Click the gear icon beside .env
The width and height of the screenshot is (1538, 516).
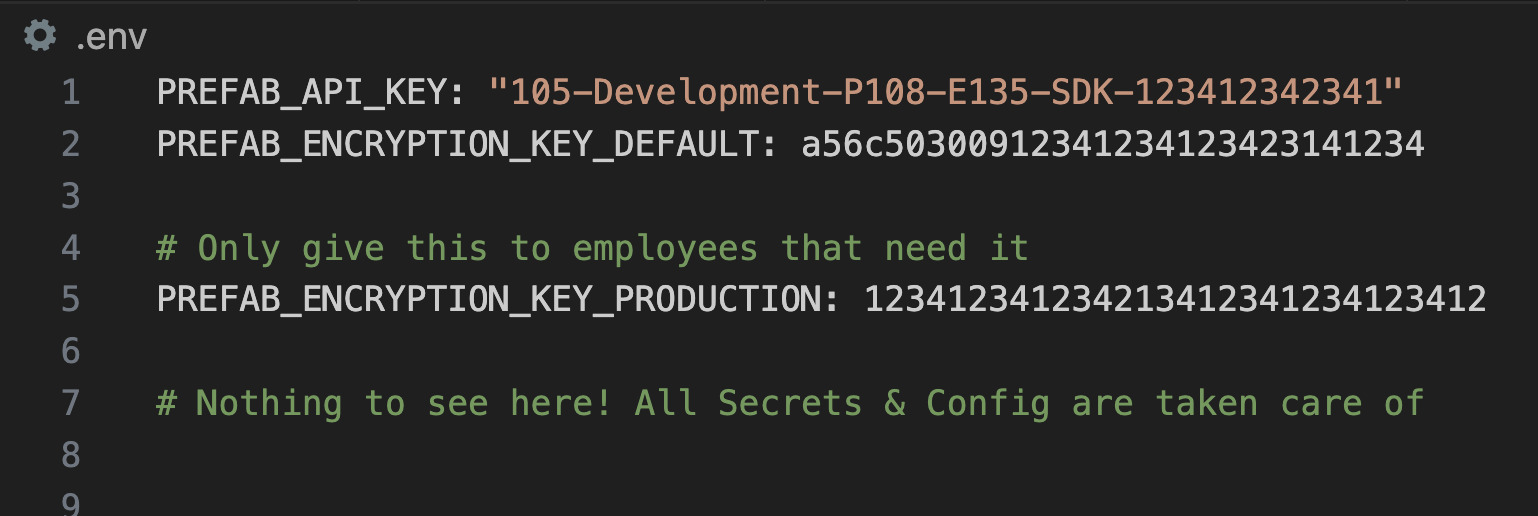click(40, 37)
